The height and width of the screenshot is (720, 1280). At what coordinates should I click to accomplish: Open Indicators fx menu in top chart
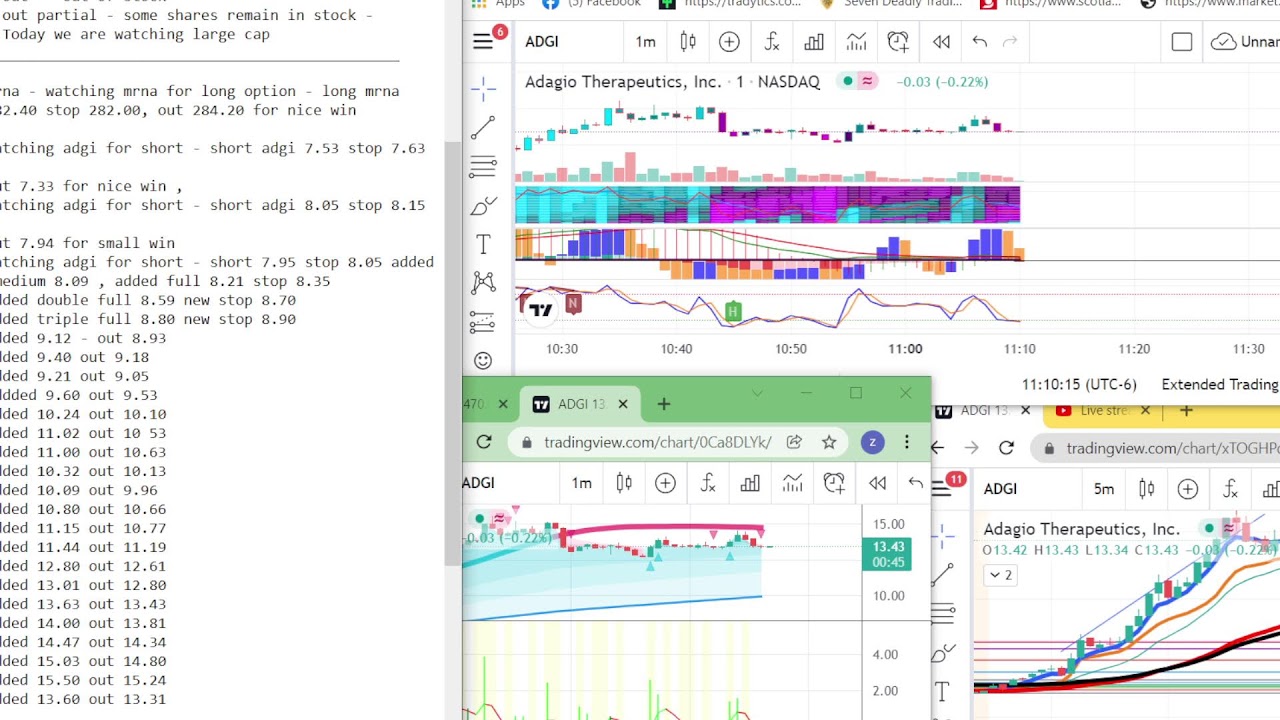point(771,41)
